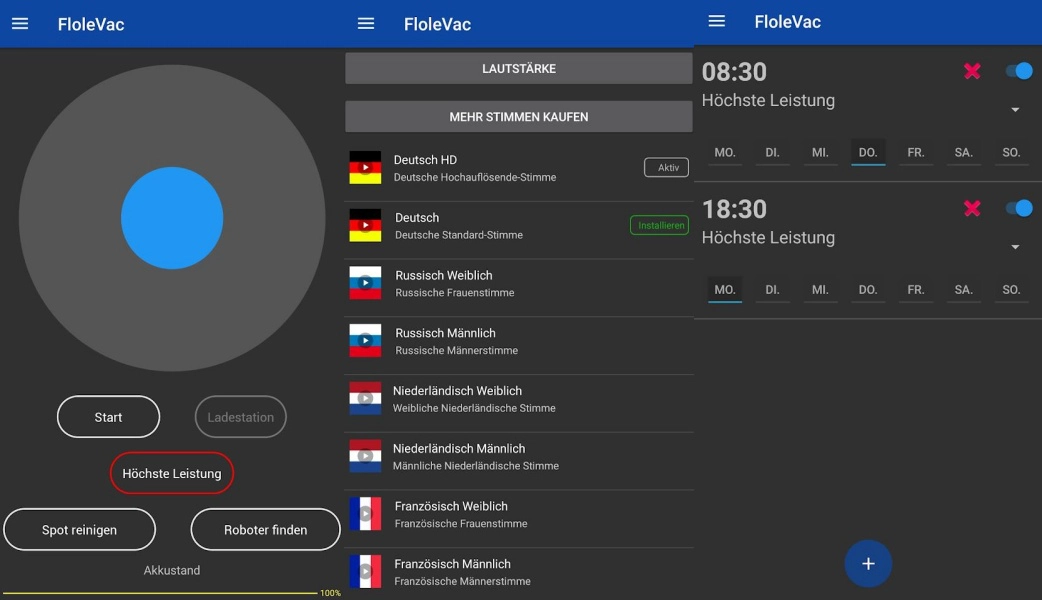1042x600 pixels.
Task: Play Französisch Weiblich voice sample flag icon
Action: pyautogui.click(x=365, y=514)
